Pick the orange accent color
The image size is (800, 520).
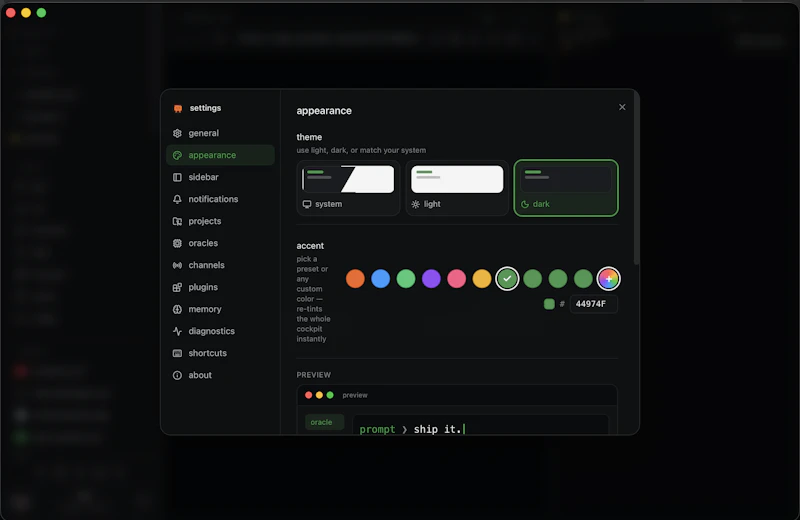pyautogui.click(x=355, y=279)
